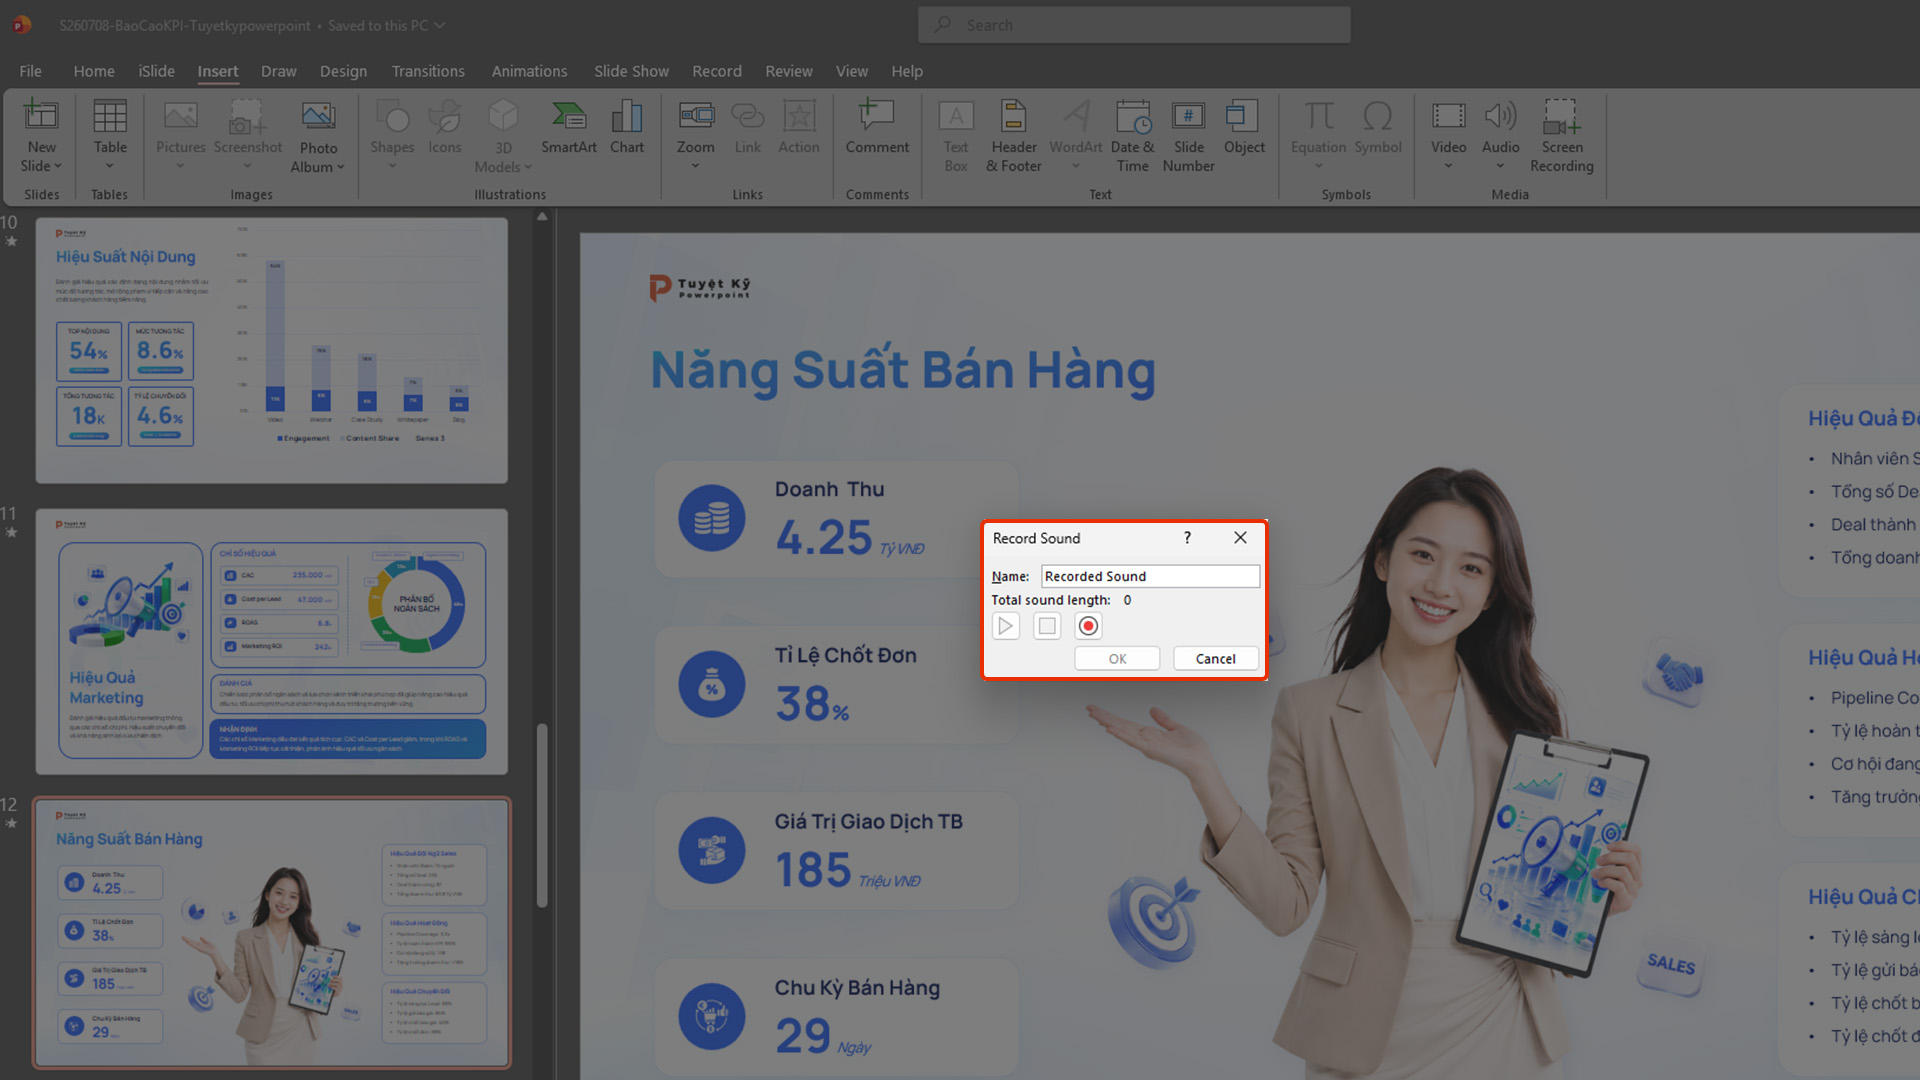1920x1080 pixels.
Task: Open the File menu
Action: click(x=31, y=71)
